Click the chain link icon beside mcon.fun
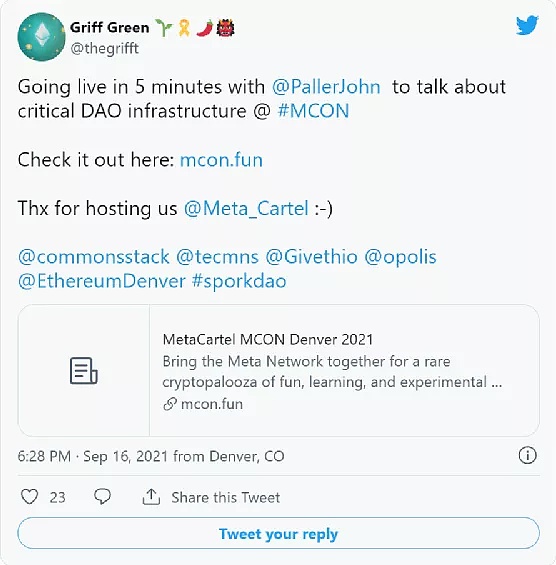 click(170, 404)
